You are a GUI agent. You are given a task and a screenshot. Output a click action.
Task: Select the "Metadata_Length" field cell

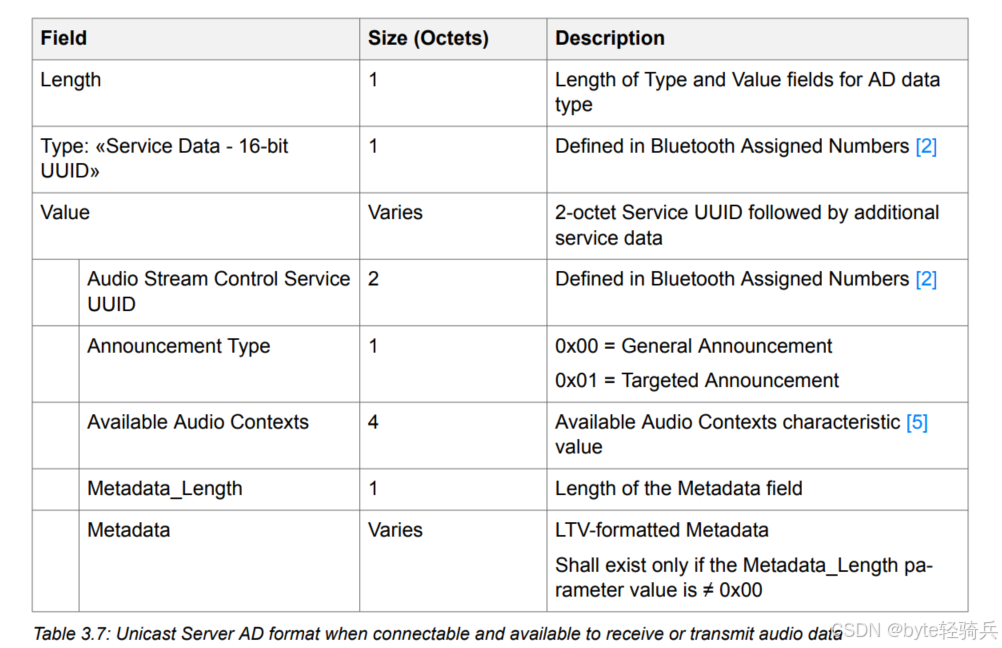164,489
